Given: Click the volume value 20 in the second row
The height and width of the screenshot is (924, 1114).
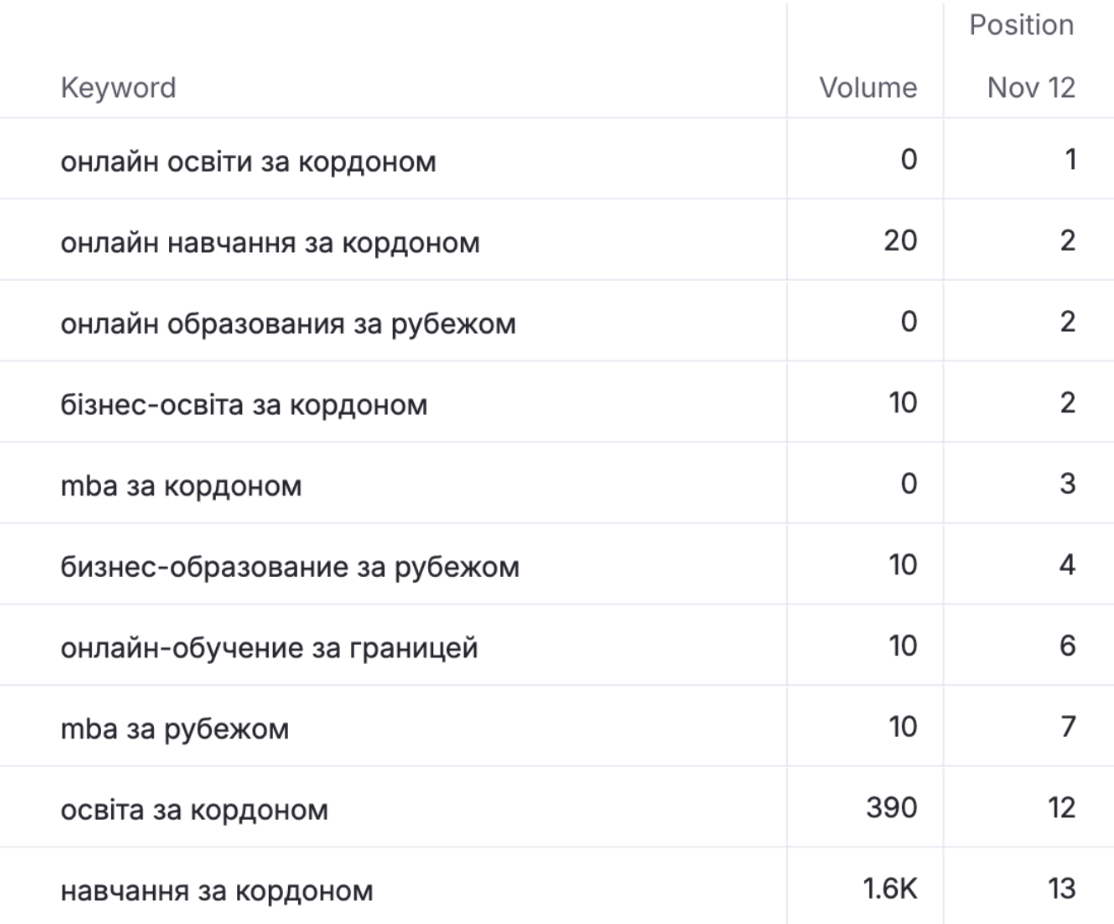Looking at the screenshot, I should tap(891, 239).
